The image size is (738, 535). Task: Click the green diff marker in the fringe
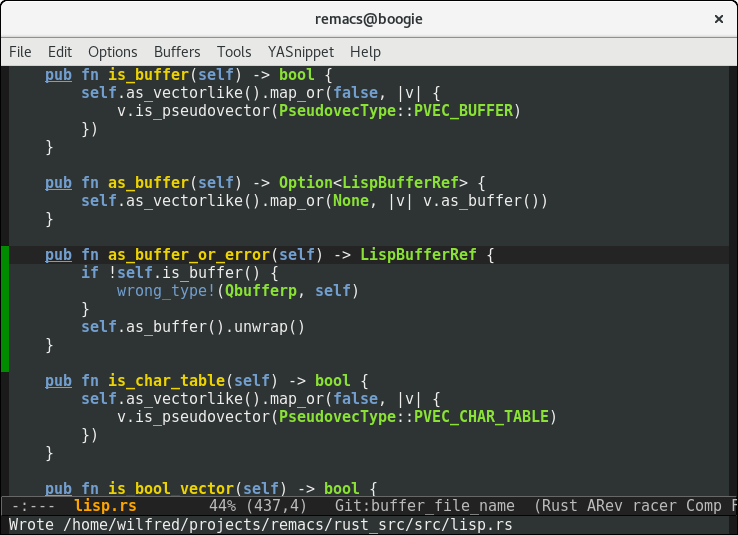(x=4, y=308)
